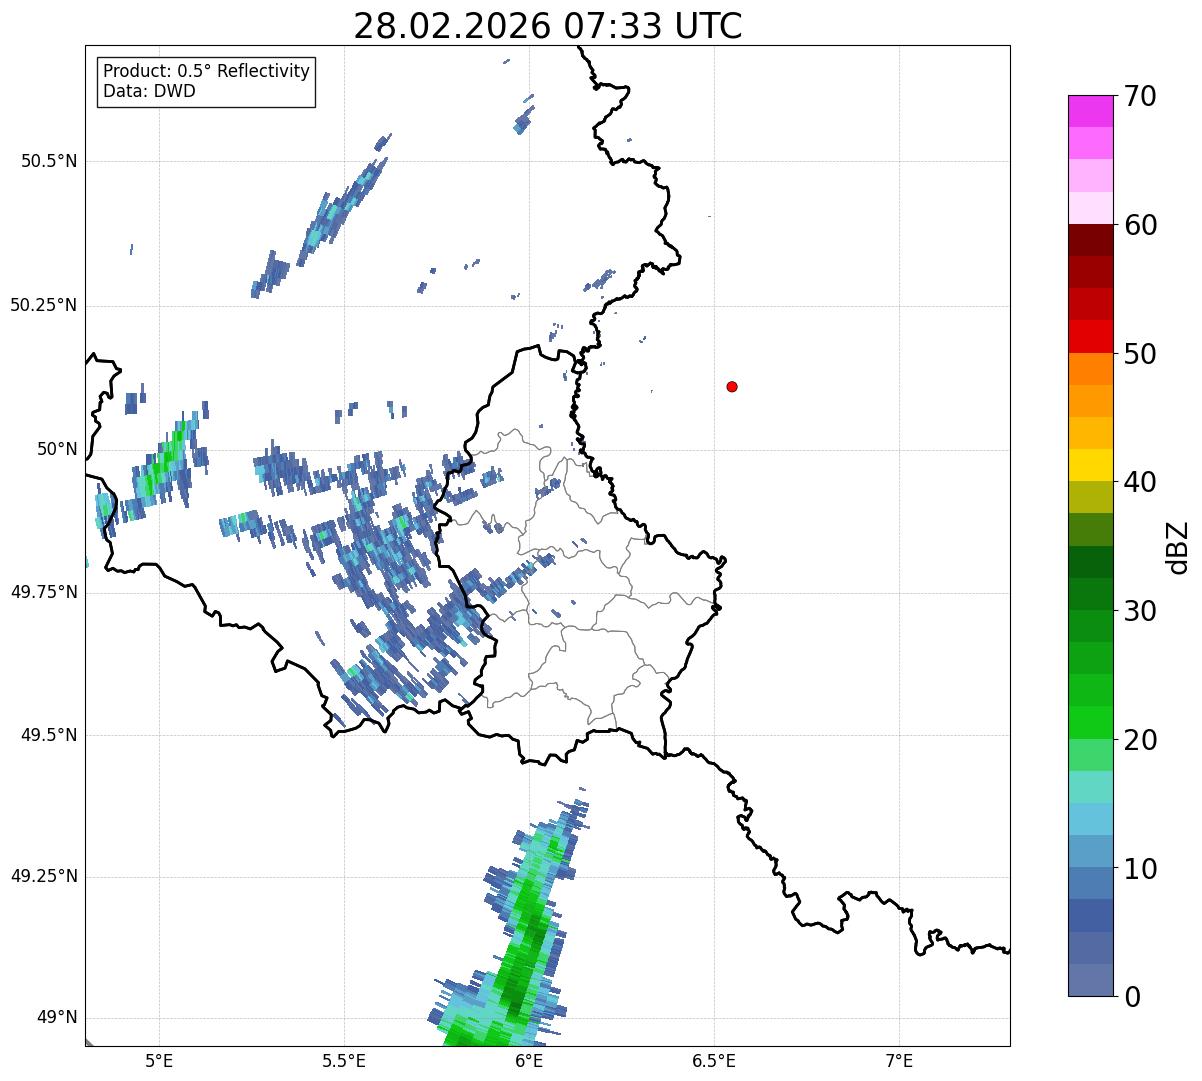Click the red location marker dot
Image resolution: width=1202 pixels, height=1081 pixels.
tap(732, 386)
